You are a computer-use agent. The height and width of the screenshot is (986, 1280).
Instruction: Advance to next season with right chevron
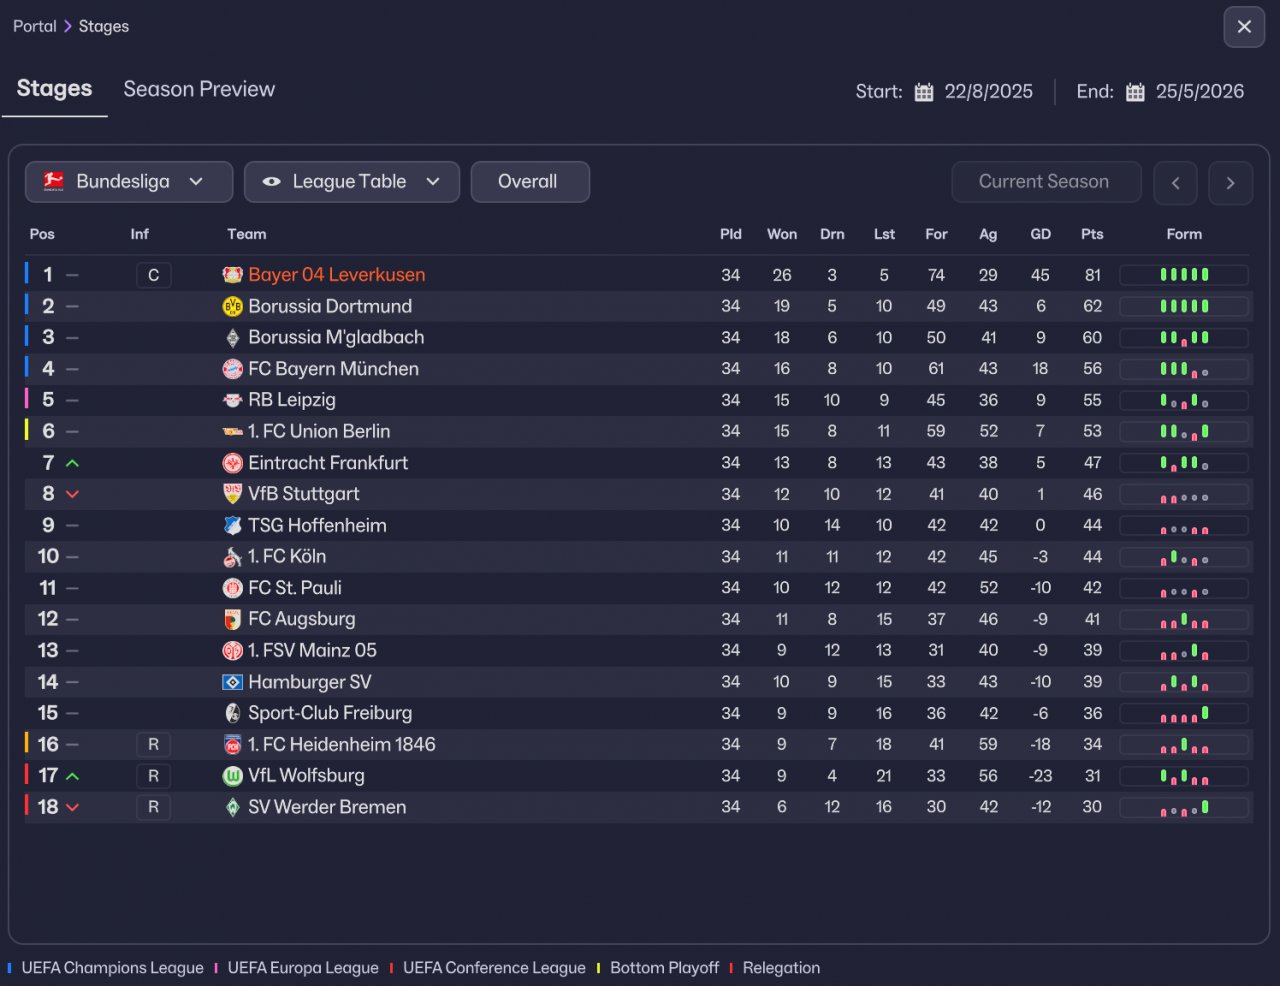point(1230,183)
